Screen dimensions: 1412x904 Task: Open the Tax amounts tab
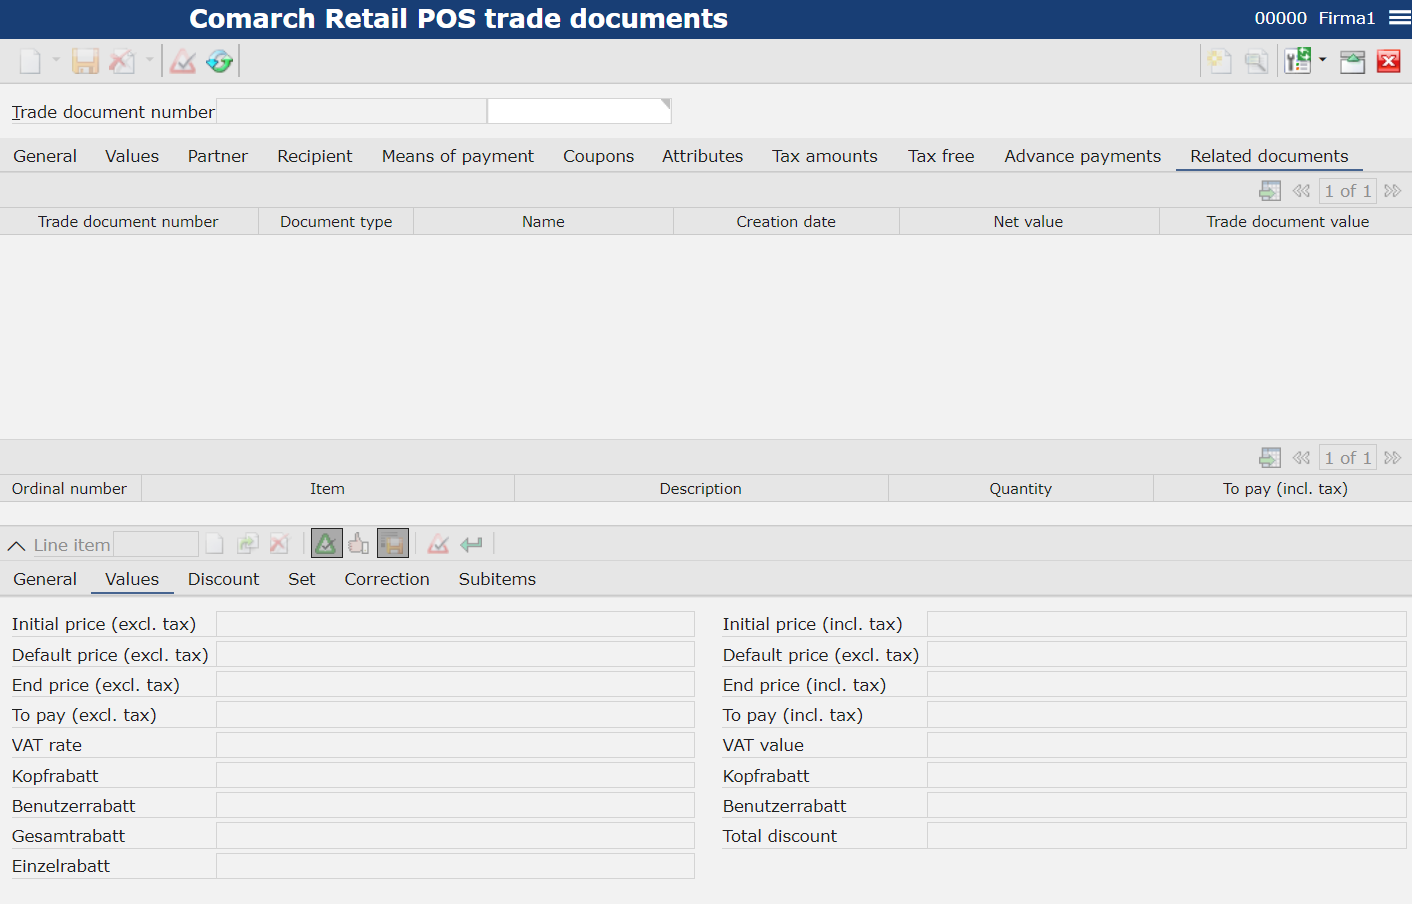coord(825,156)
